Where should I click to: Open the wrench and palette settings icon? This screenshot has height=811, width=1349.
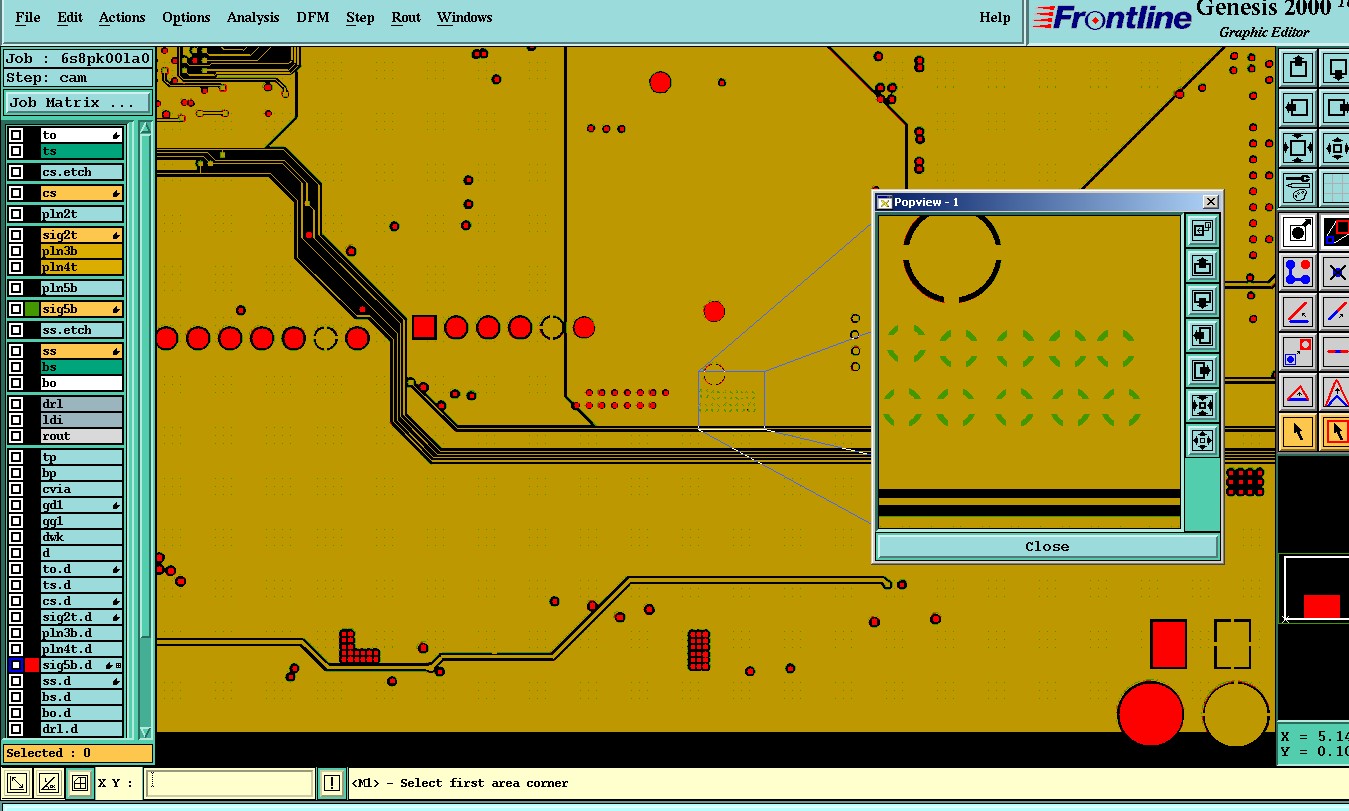1298,187
